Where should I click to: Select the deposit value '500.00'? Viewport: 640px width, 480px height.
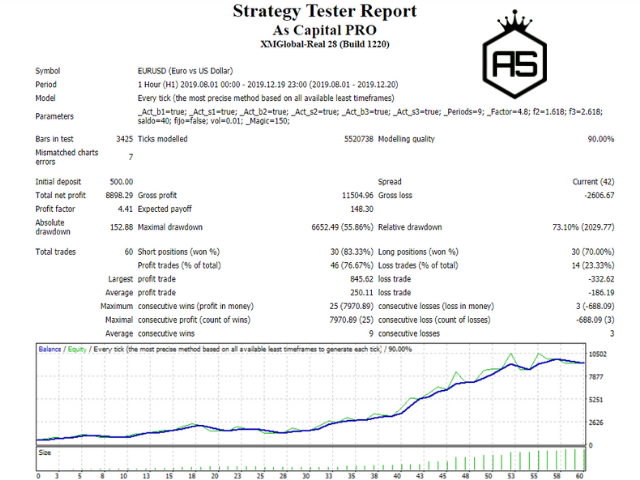coord(121,182)
